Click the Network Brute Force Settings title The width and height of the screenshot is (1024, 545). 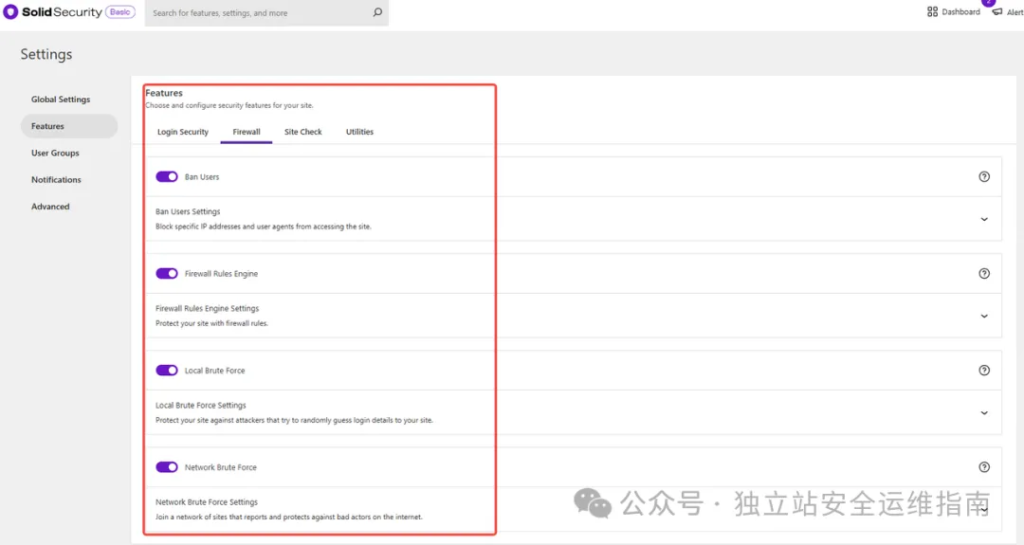pyautogui.click(x=206, y=502)
